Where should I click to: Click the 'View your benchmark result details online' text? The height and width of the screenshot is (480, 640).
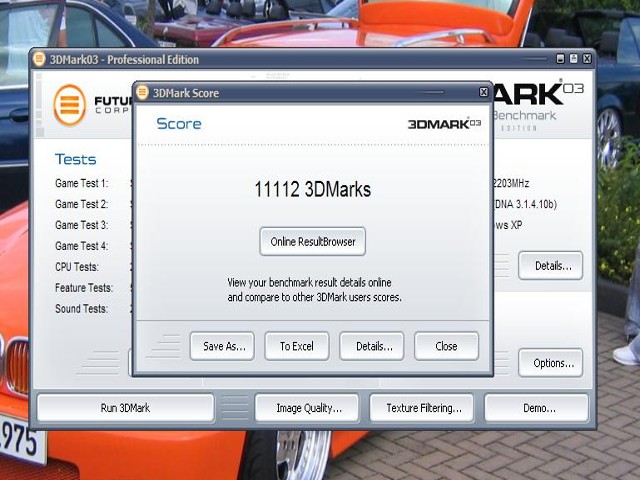(309, 282)
